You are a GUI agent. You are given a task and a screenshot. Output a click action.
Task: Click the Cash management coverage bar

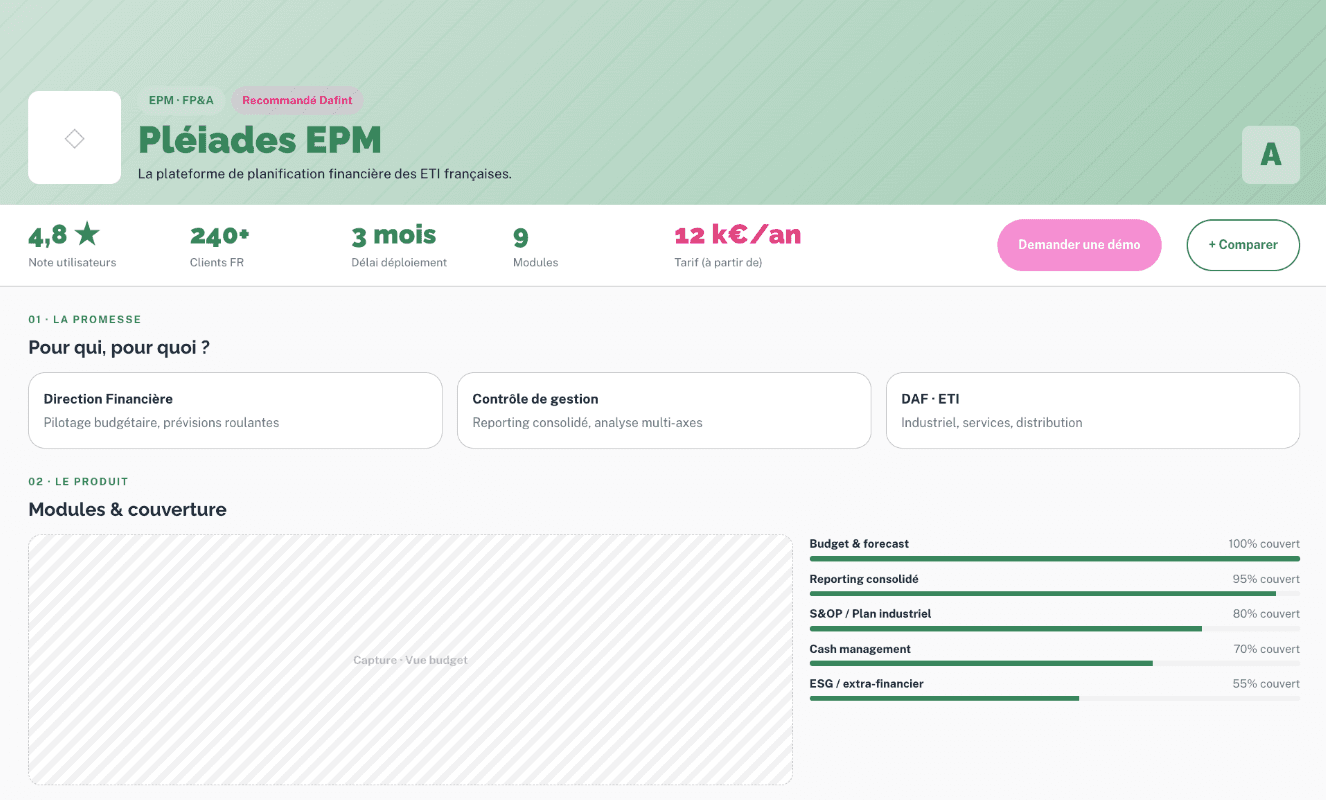(x=1055, y=663)
